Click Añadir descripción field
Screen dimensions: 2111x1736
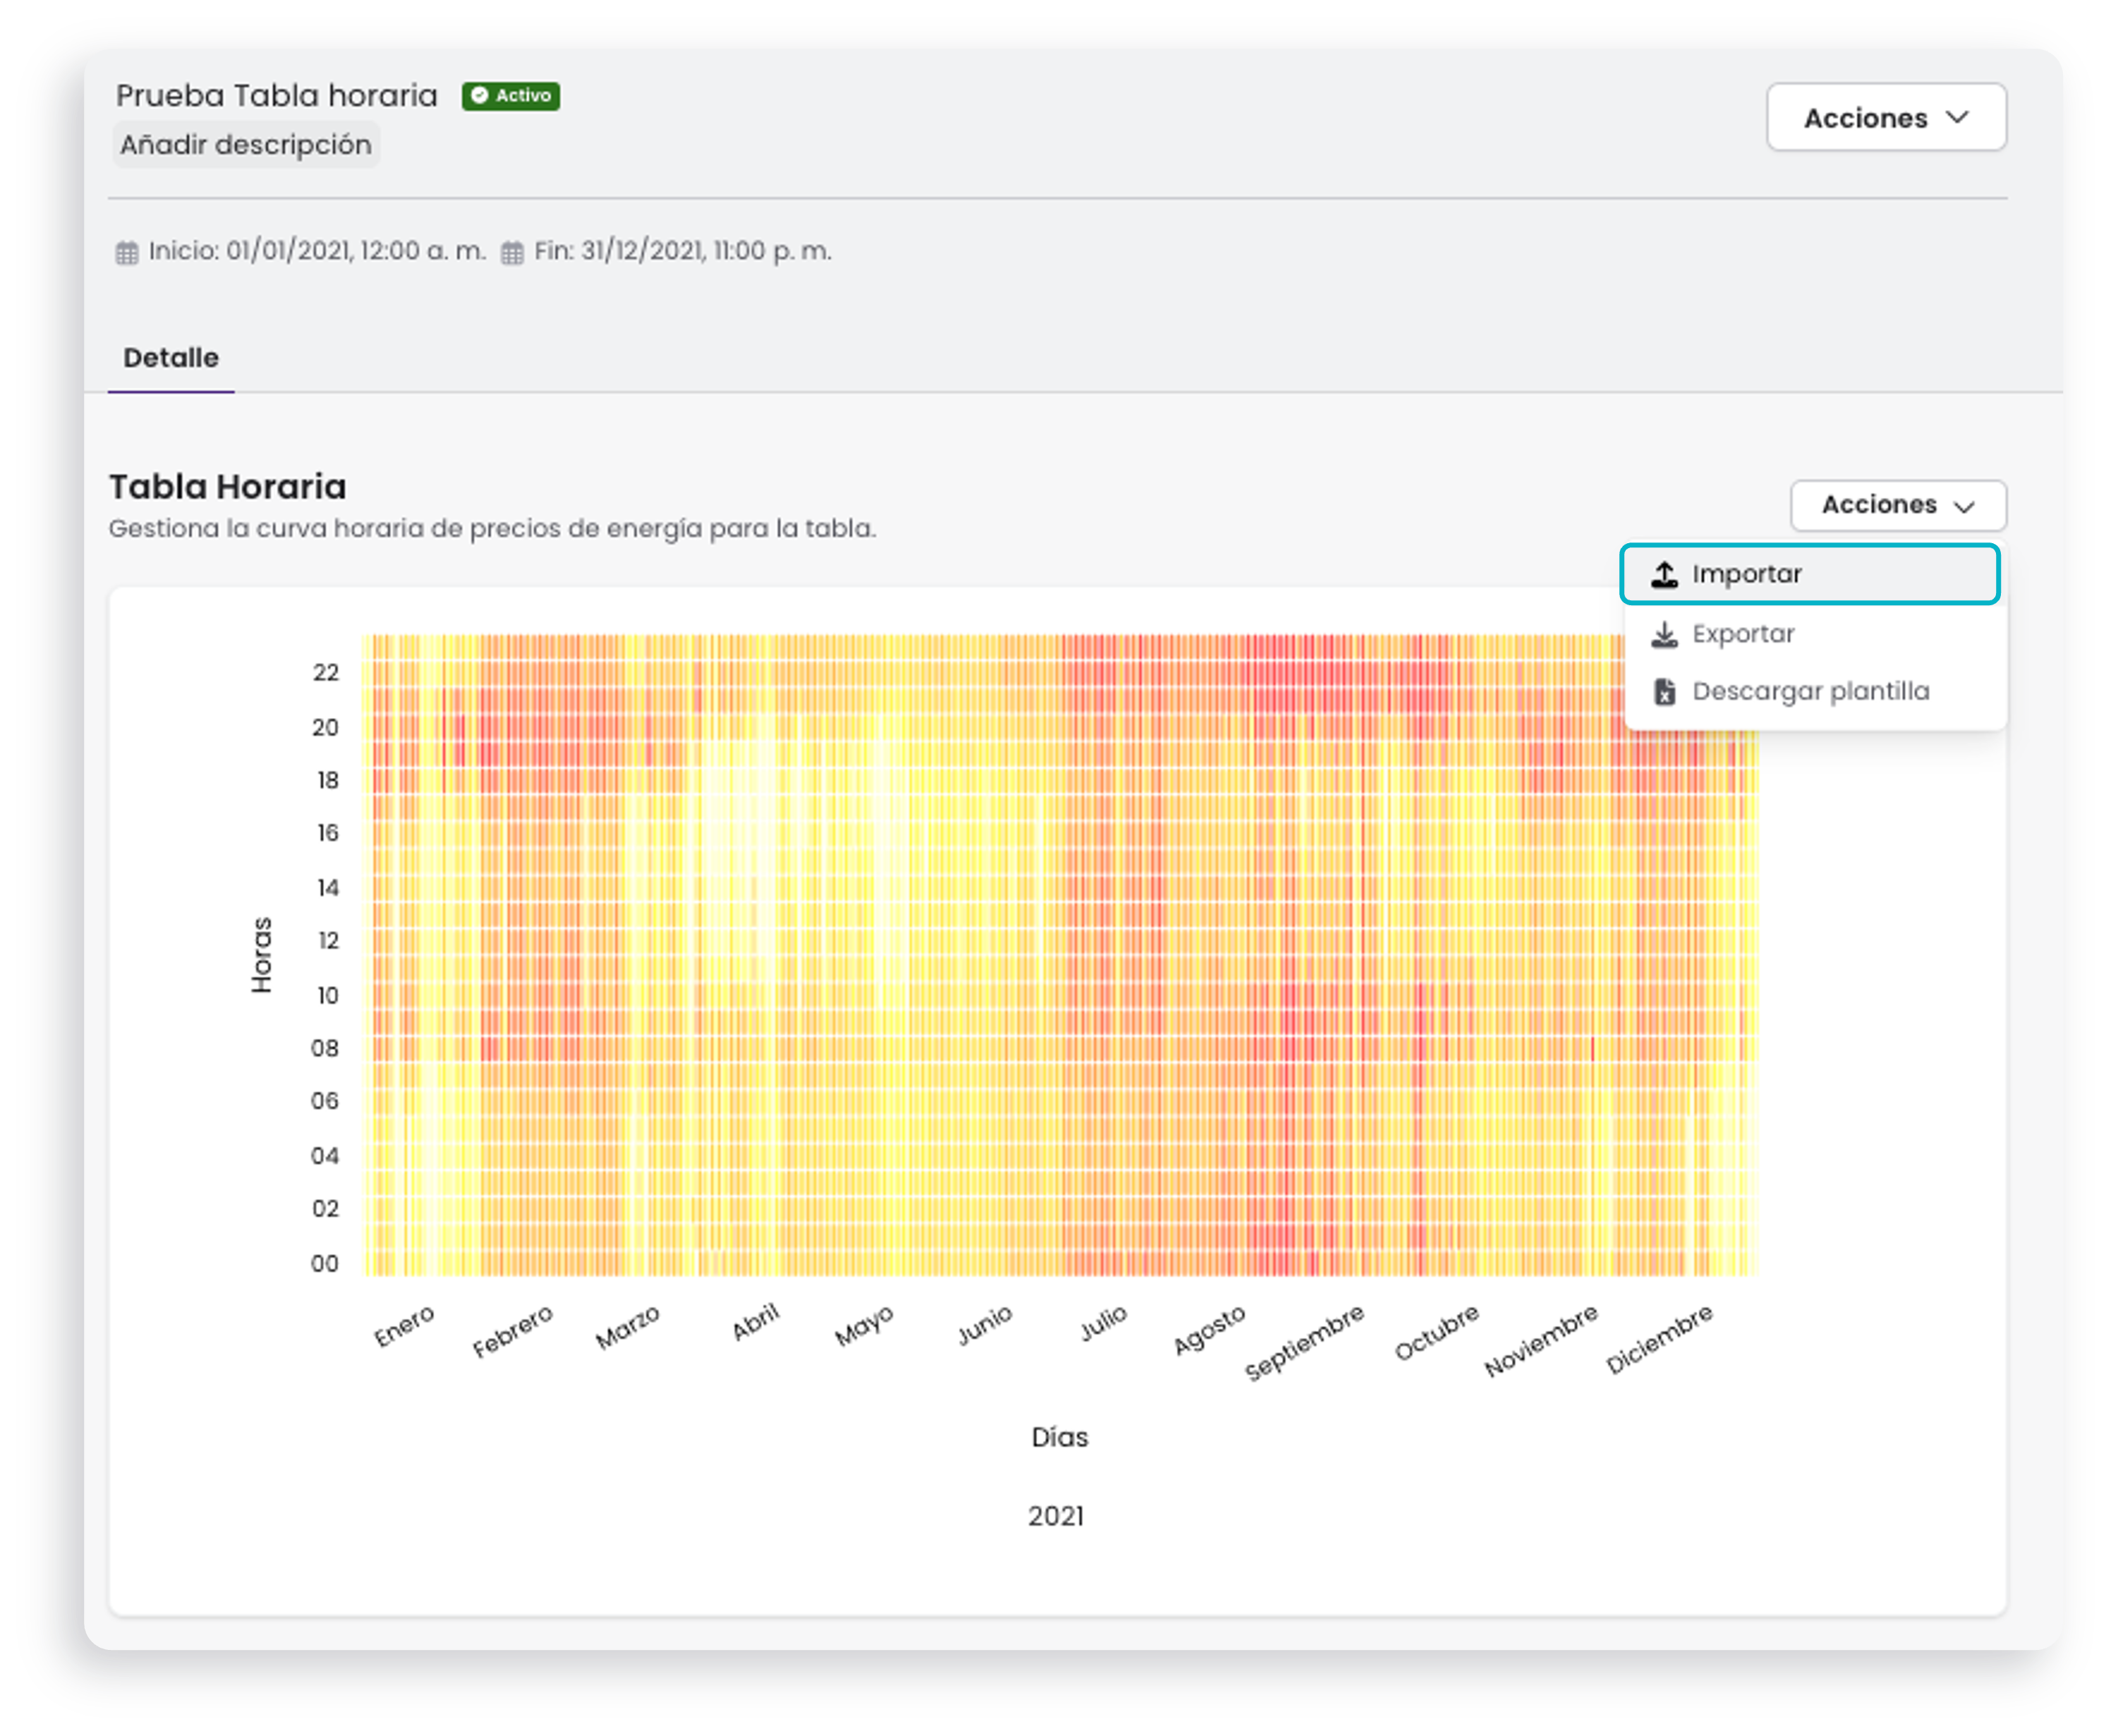[246, 145]
